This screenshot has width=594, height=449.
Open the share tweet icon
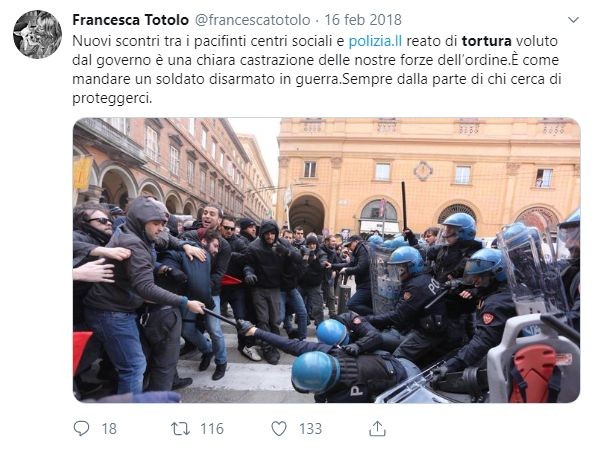pos(377,429)
